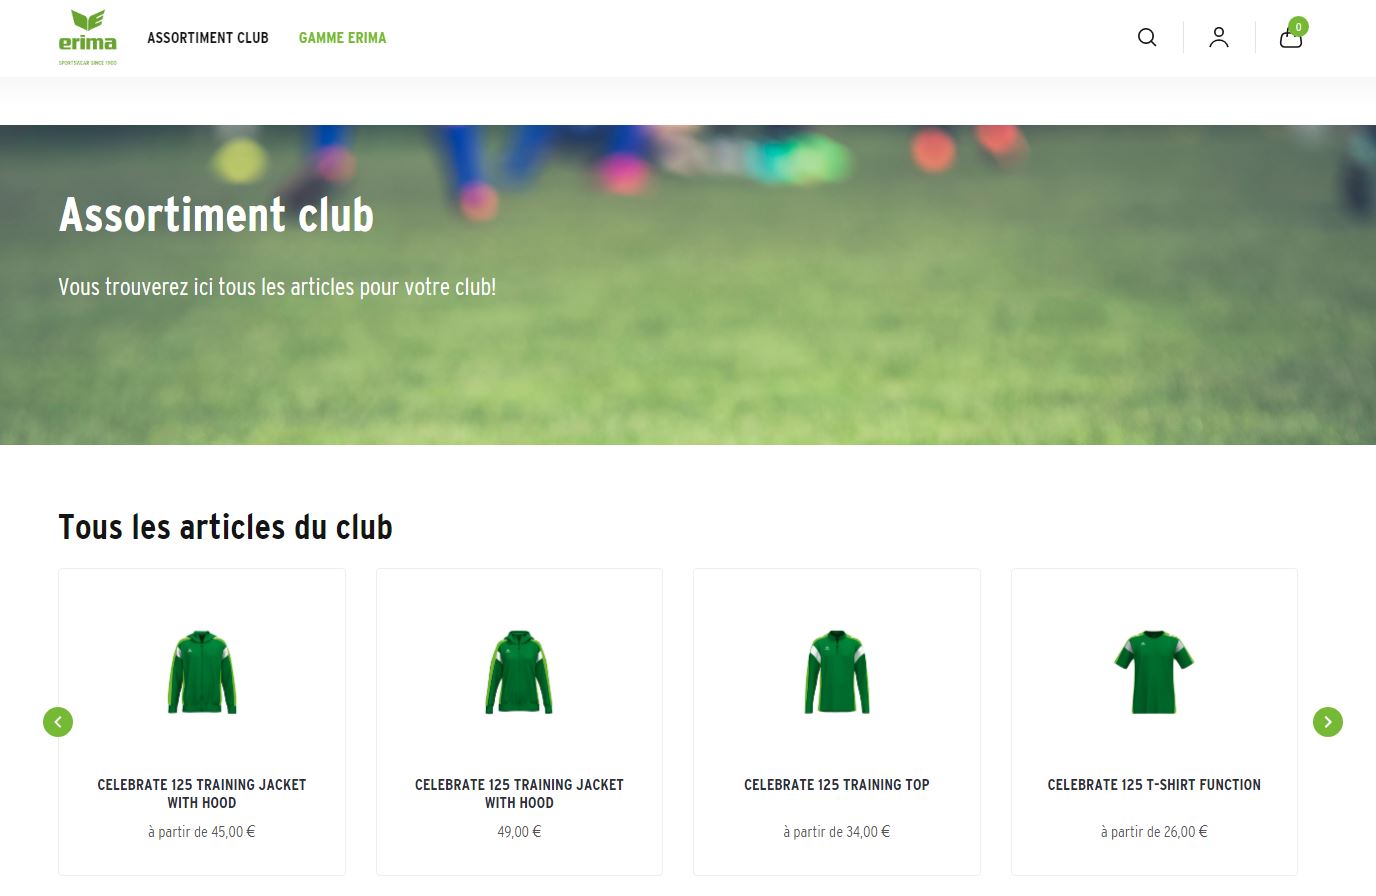
Task: Select the first Training Jacket with Hood image
Action: (202, 672)
